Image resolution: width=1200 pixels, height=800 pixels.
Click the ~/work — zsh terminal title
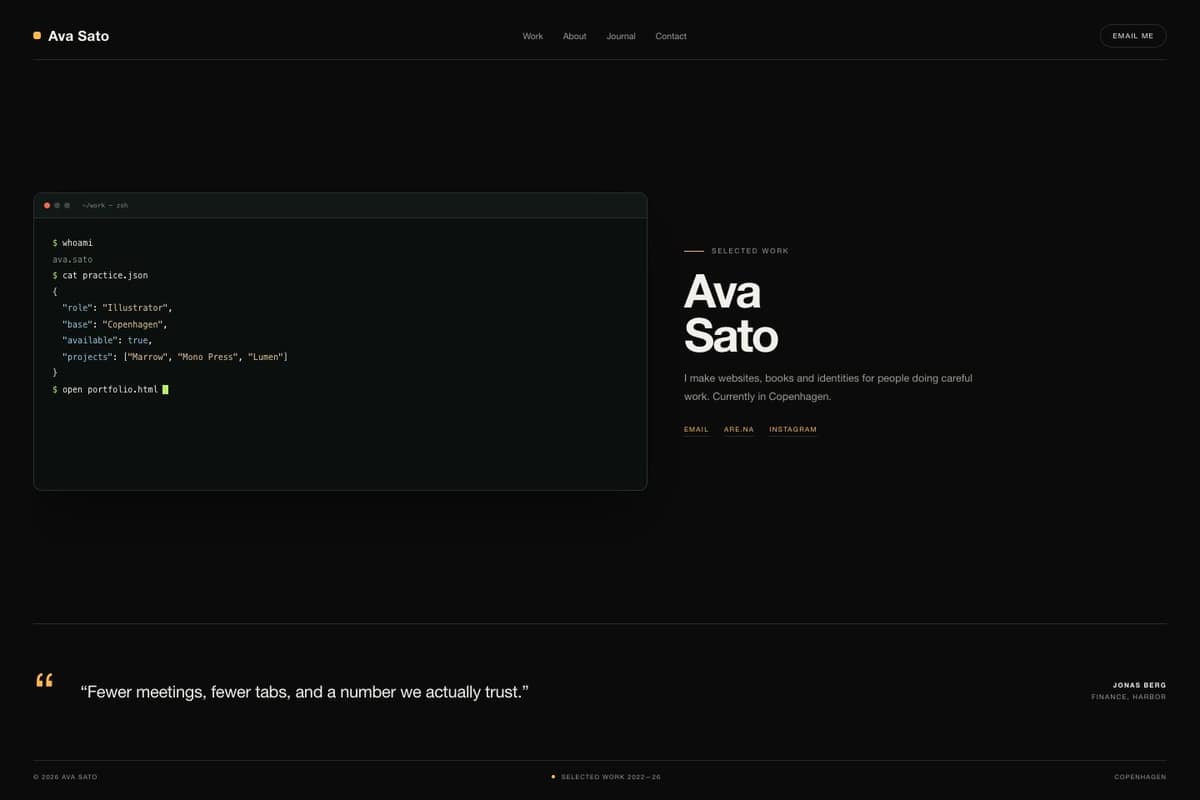[x=105, y=205]
